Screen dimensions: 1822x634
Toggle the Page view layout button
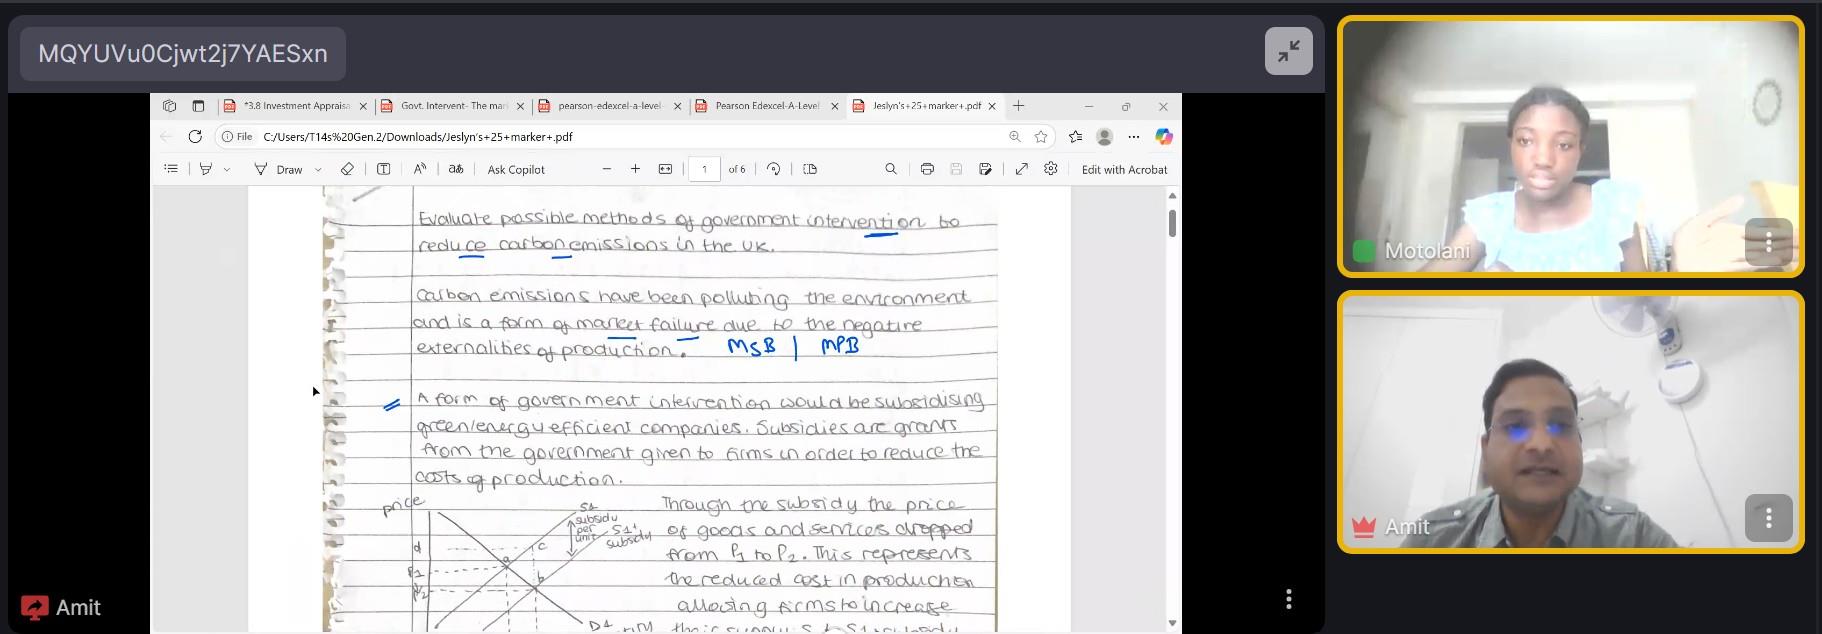810,169
